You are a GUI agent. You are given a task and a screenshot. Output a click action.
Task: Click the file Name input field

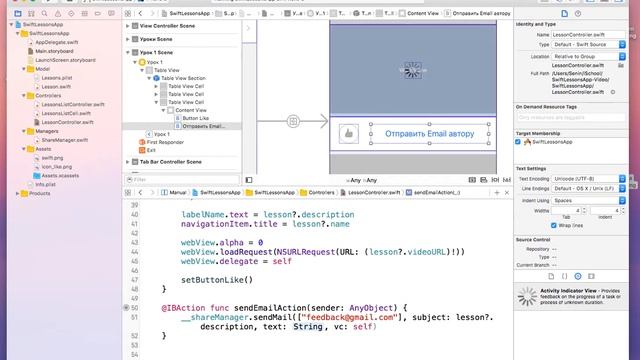[x=588, y=35]
